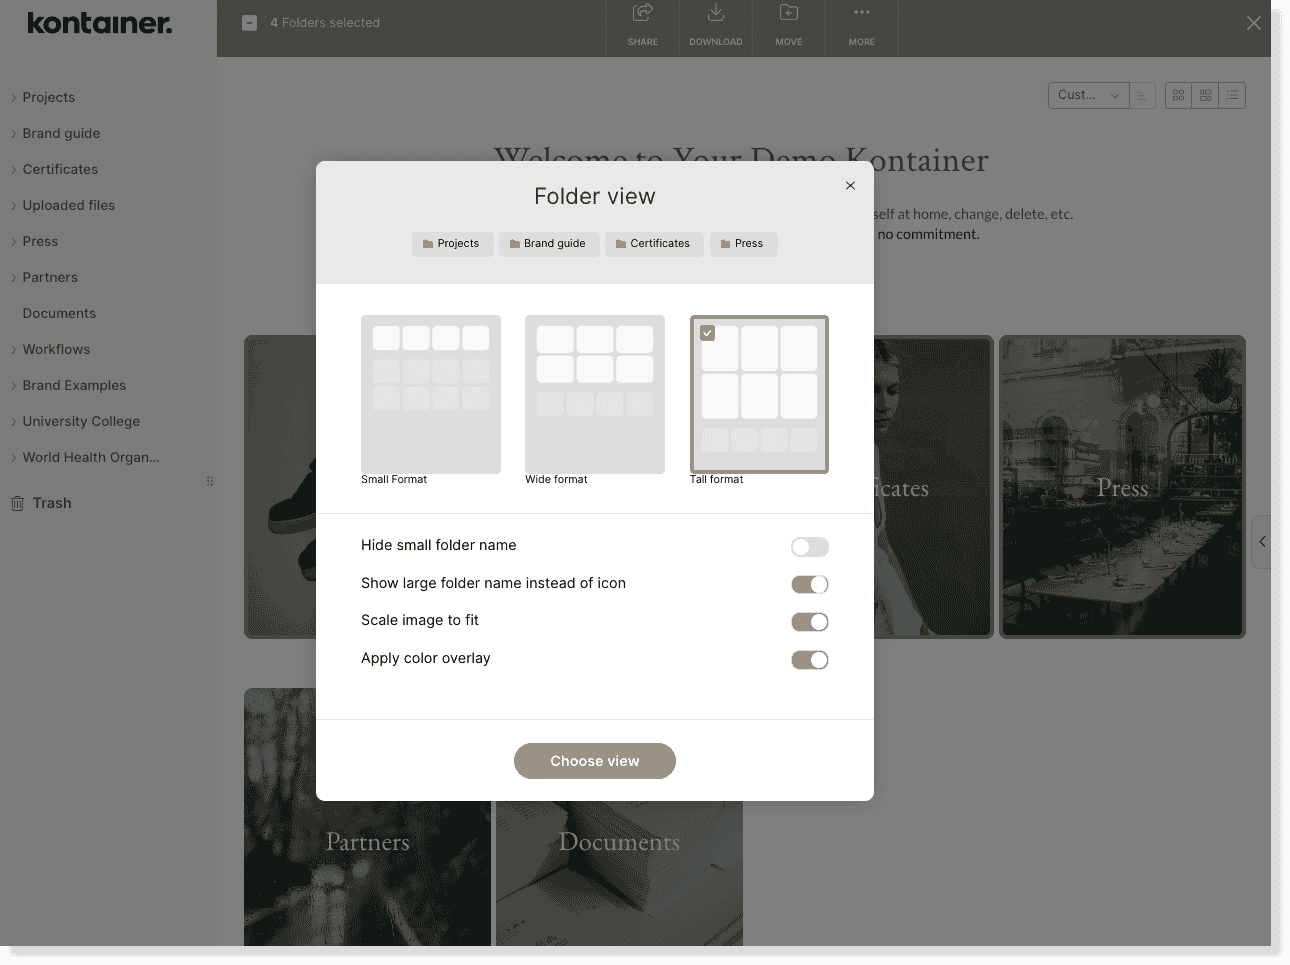Select the Tall format layout option

pyautogui.click(x=759, y=394)
